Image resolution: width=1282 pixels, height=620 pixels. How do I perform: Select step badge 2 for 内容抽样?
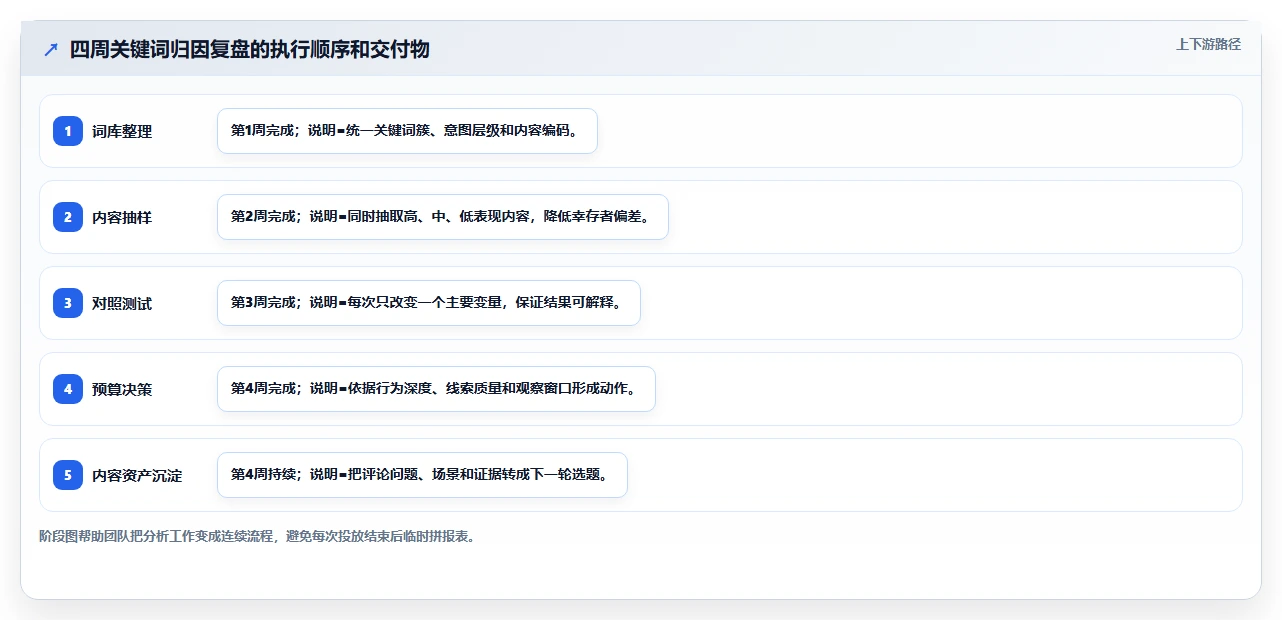pos(68,217)
